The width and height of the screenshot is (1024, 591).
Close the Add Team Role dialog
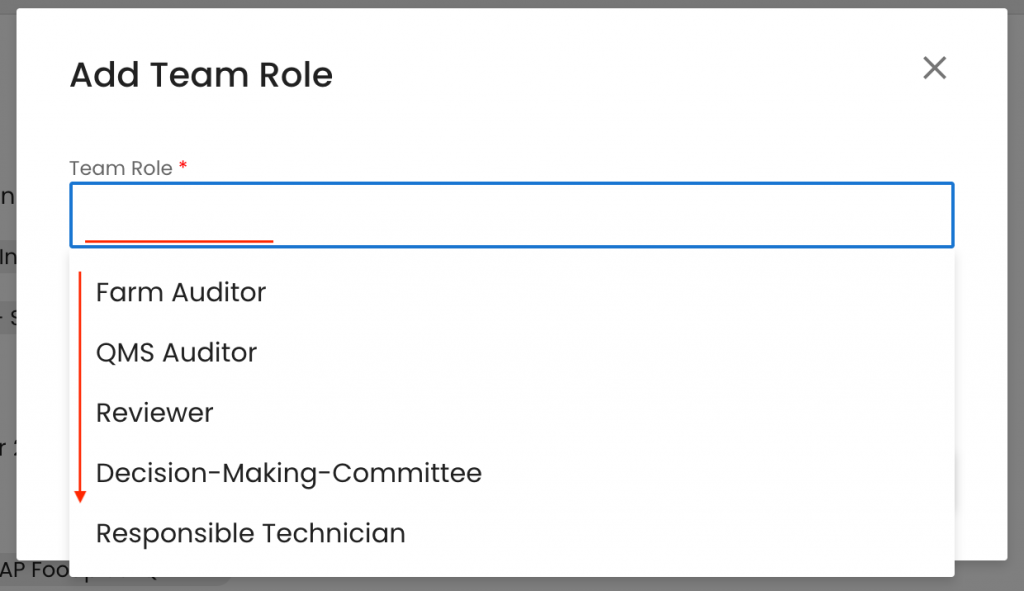click(934, 68)
